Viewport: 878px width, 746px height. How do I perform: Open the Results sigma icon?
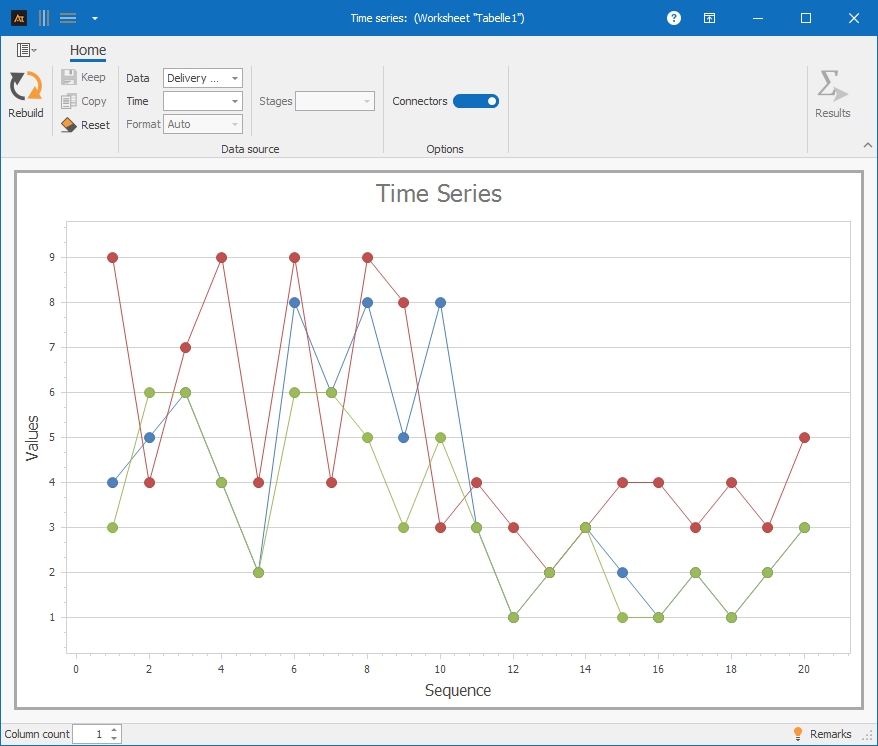pos(831,86)
